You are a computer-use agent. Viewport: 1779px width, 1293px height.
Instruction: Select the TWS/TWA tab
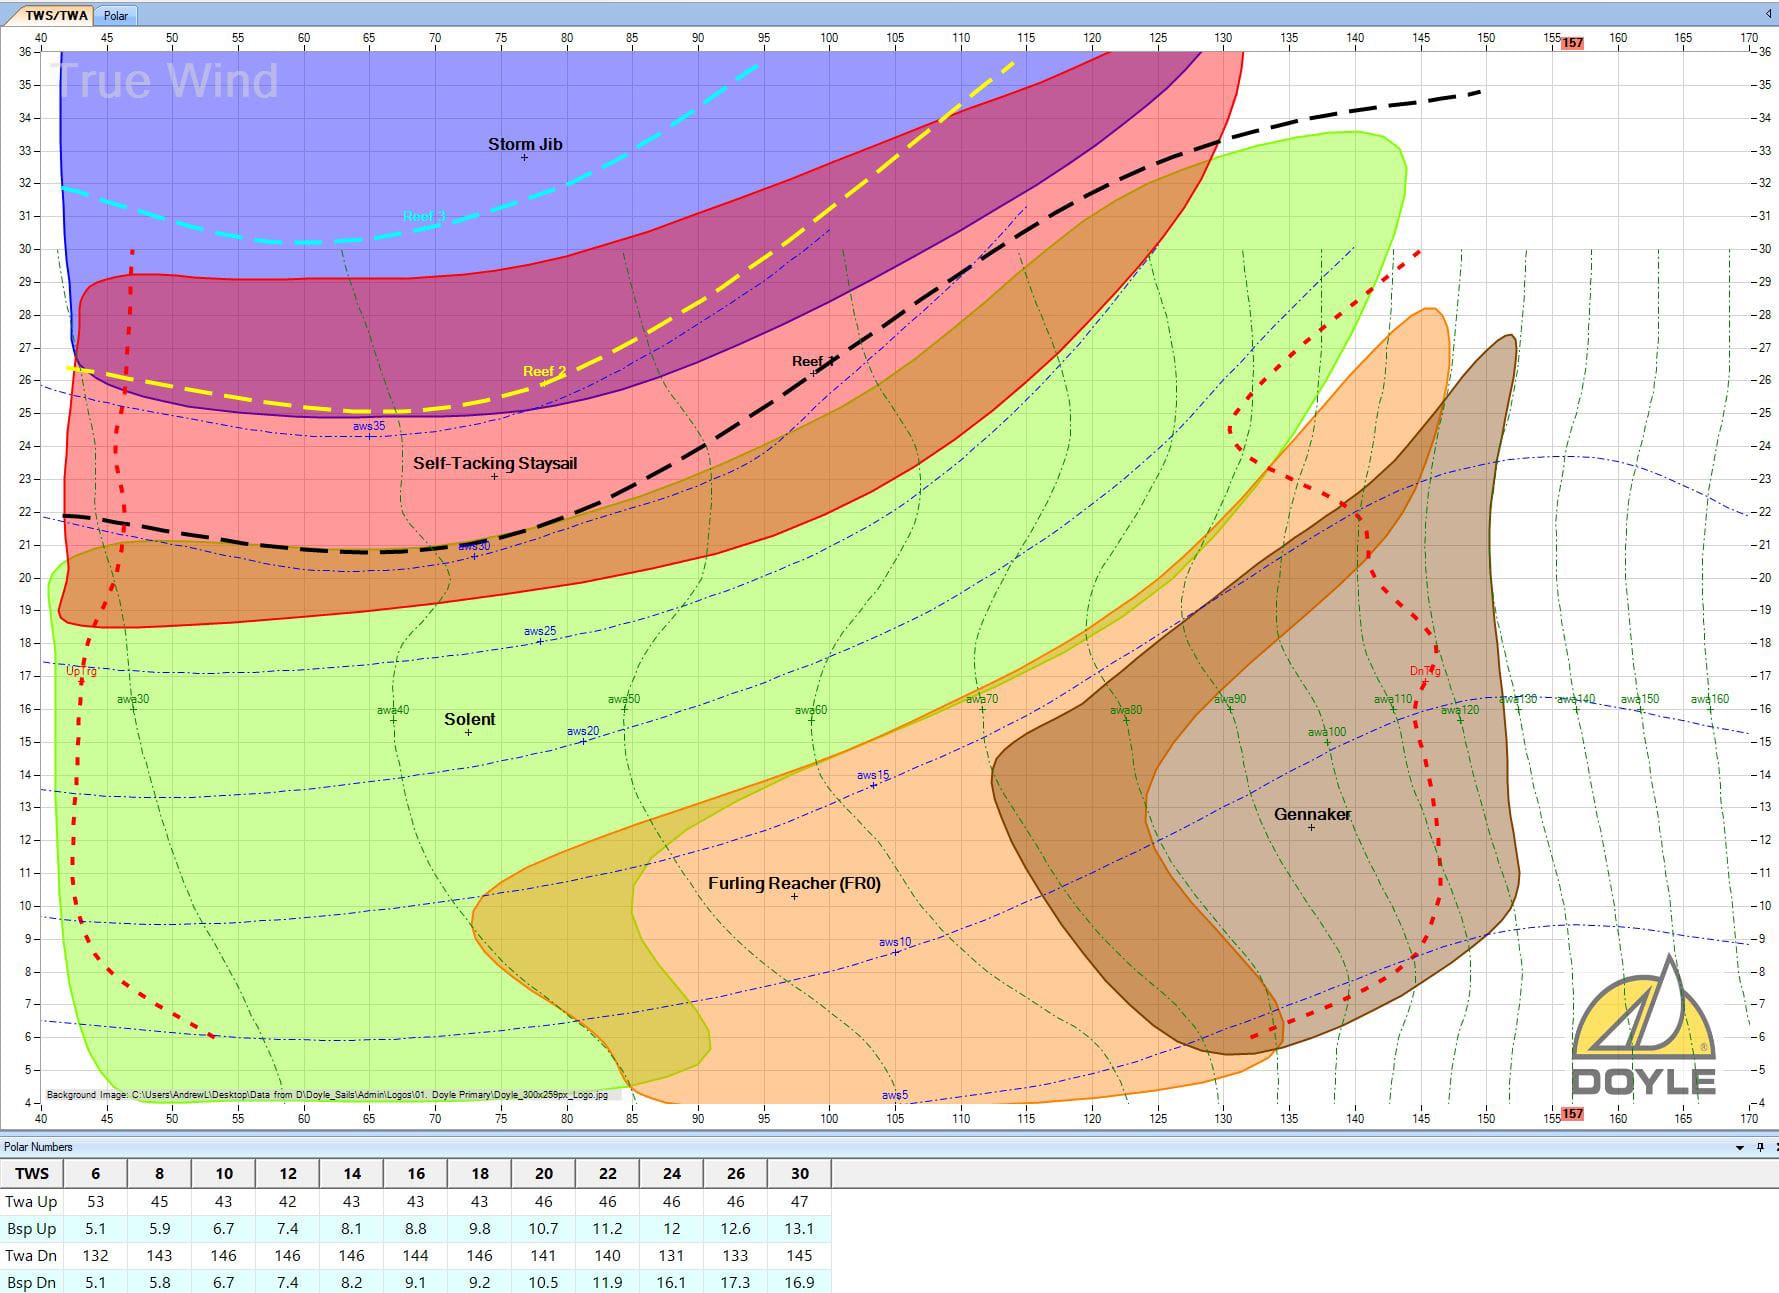[x=57, y=15]
